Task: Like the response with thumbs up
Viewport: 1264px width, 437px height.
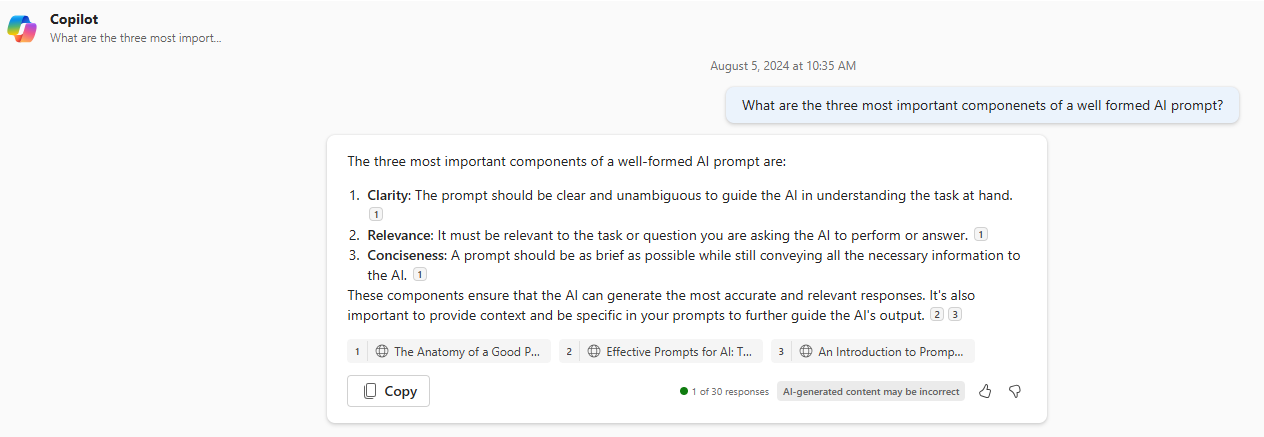Action: click(x=985, y=391)
